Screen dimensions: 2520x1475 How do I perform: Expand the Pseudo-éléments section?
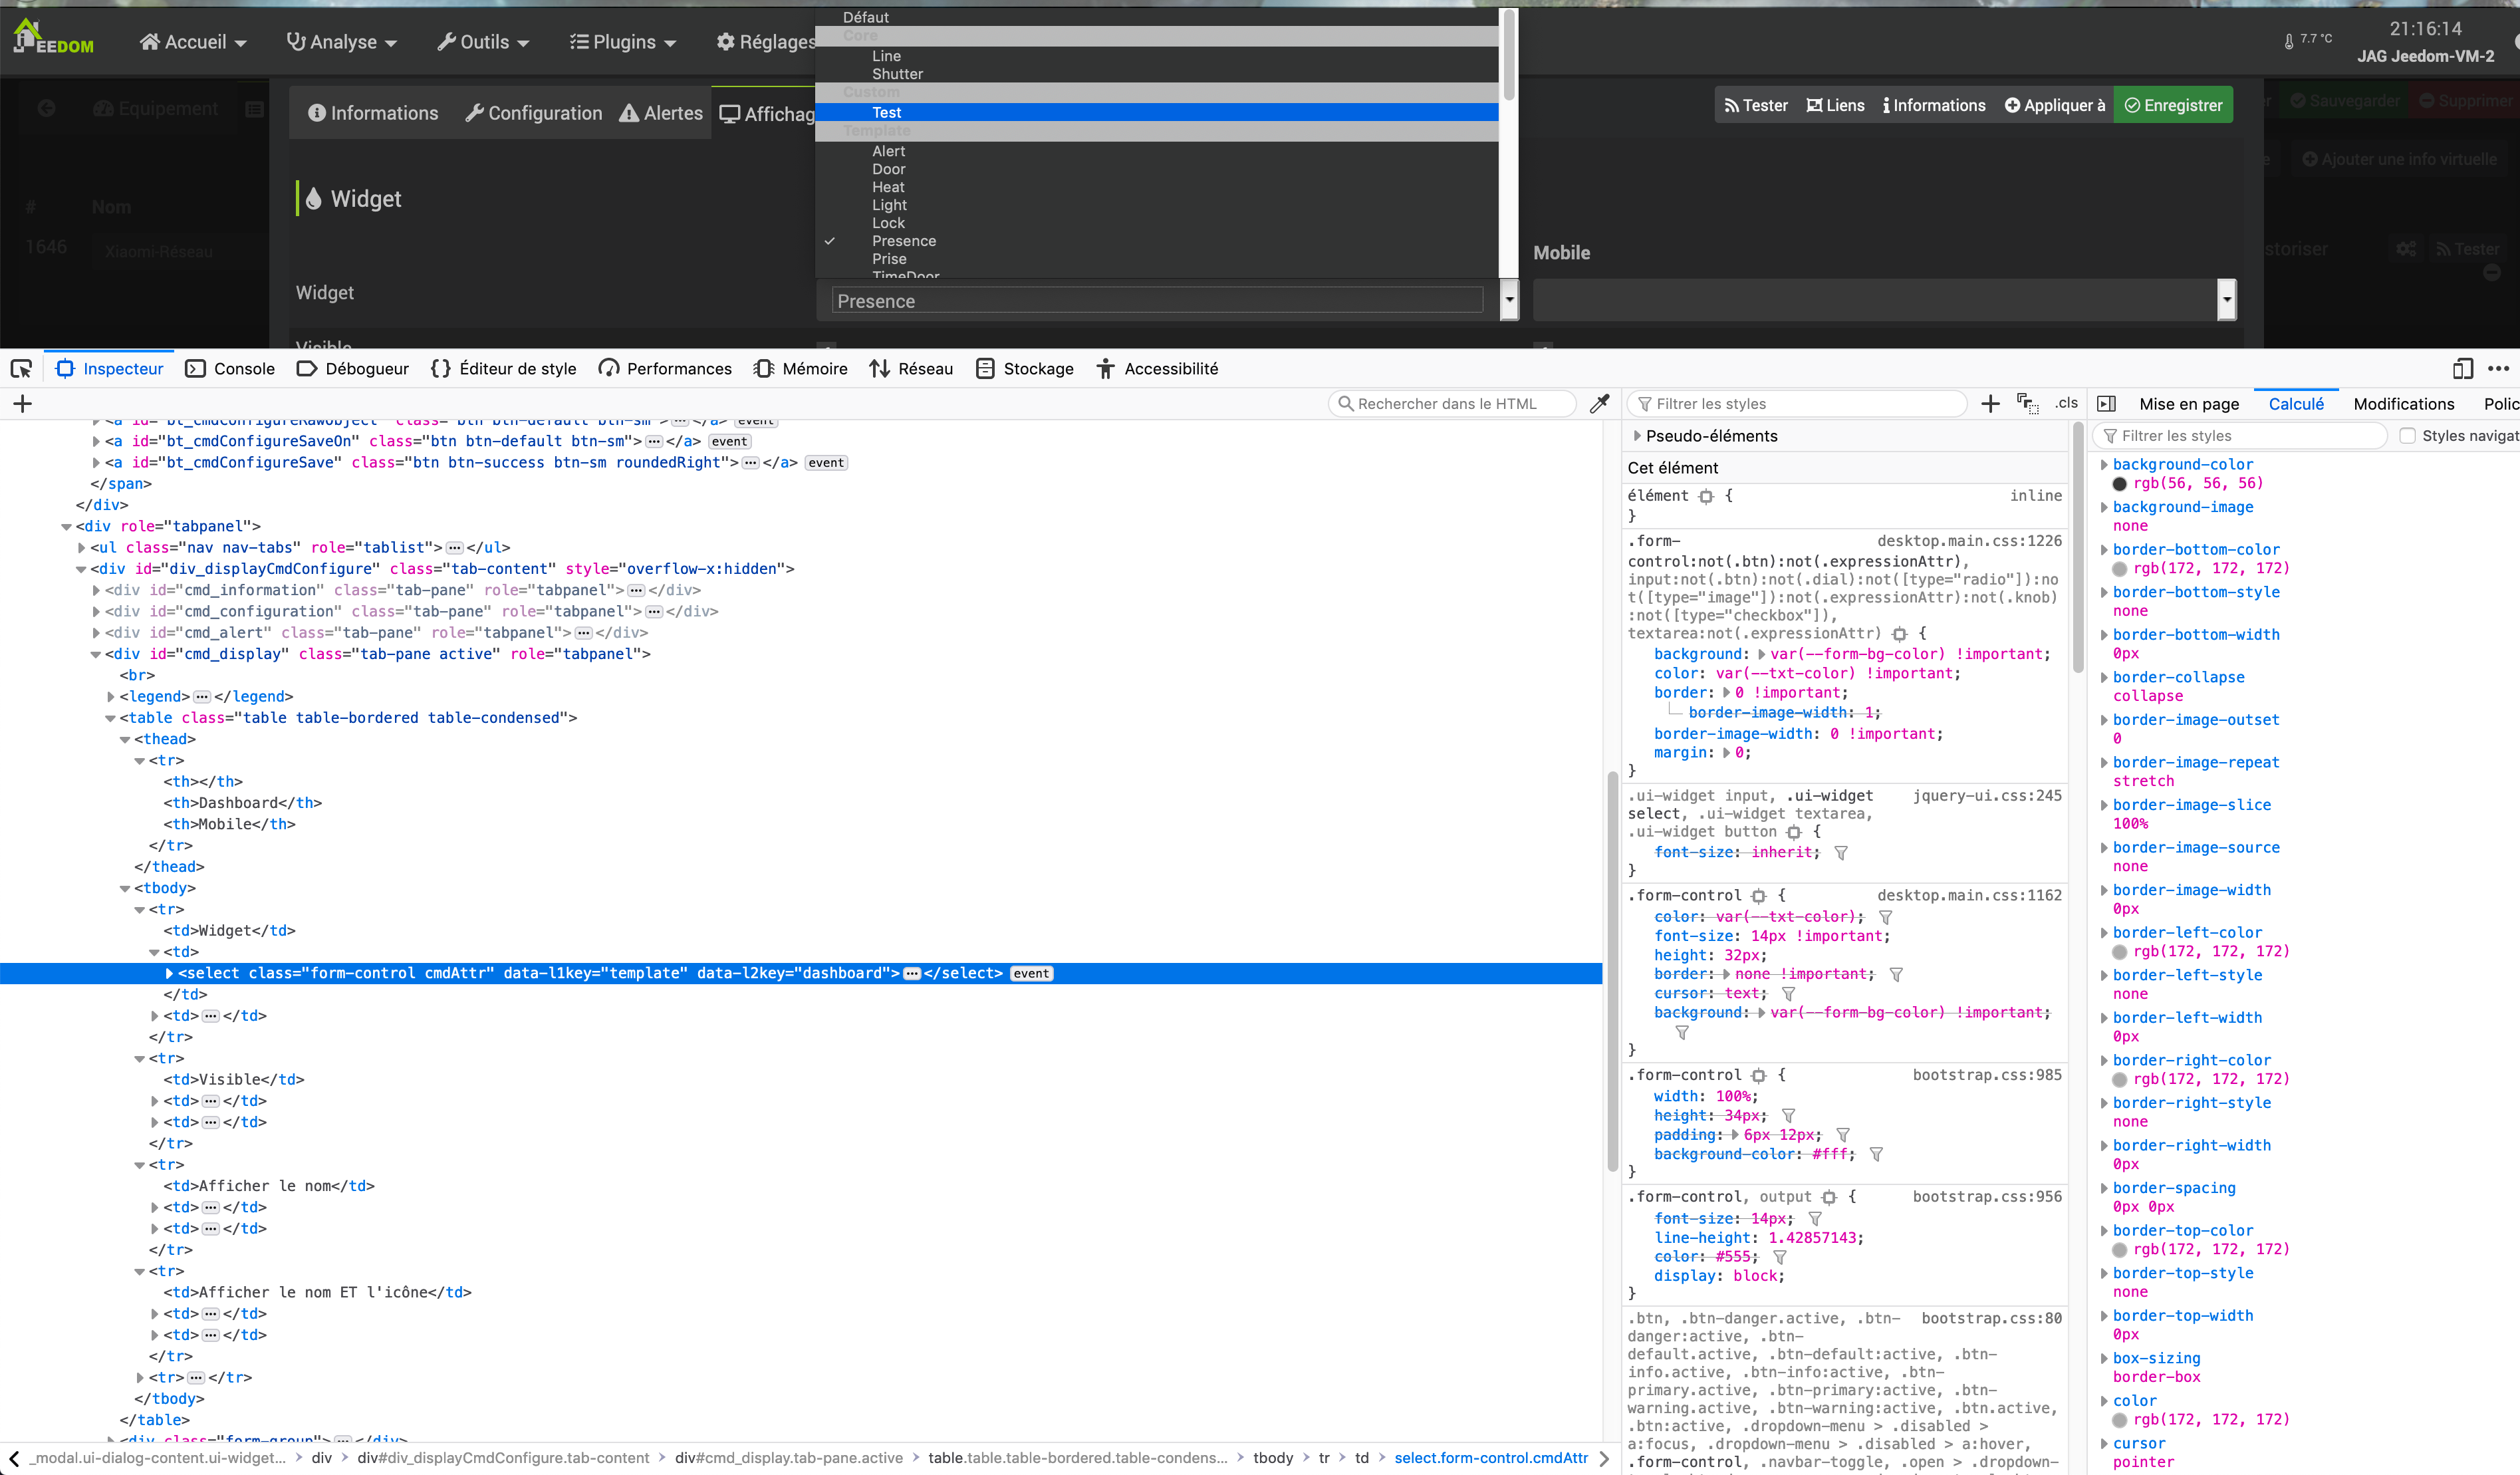[x=1637, y=436]
